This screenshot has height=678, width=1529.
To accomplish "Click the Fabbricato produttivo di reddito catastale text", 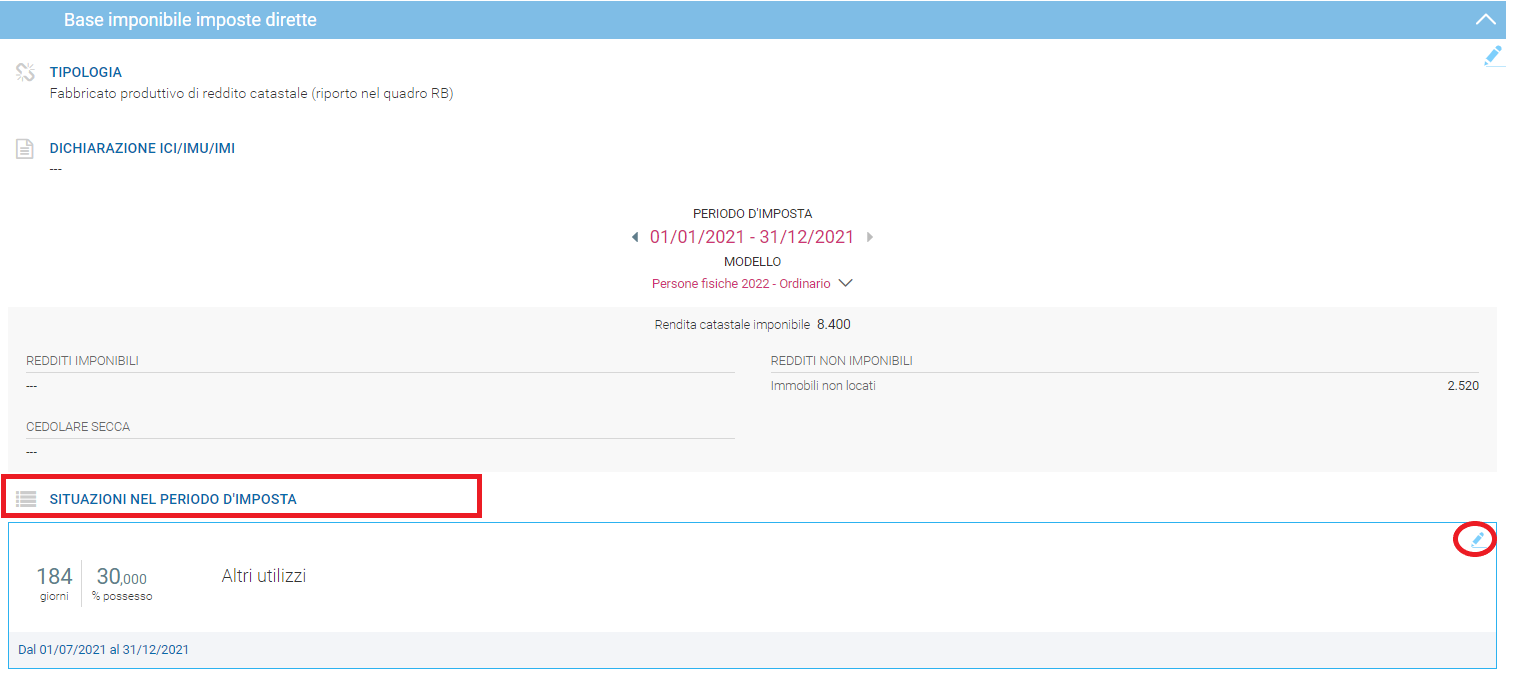I will (252, 94).
